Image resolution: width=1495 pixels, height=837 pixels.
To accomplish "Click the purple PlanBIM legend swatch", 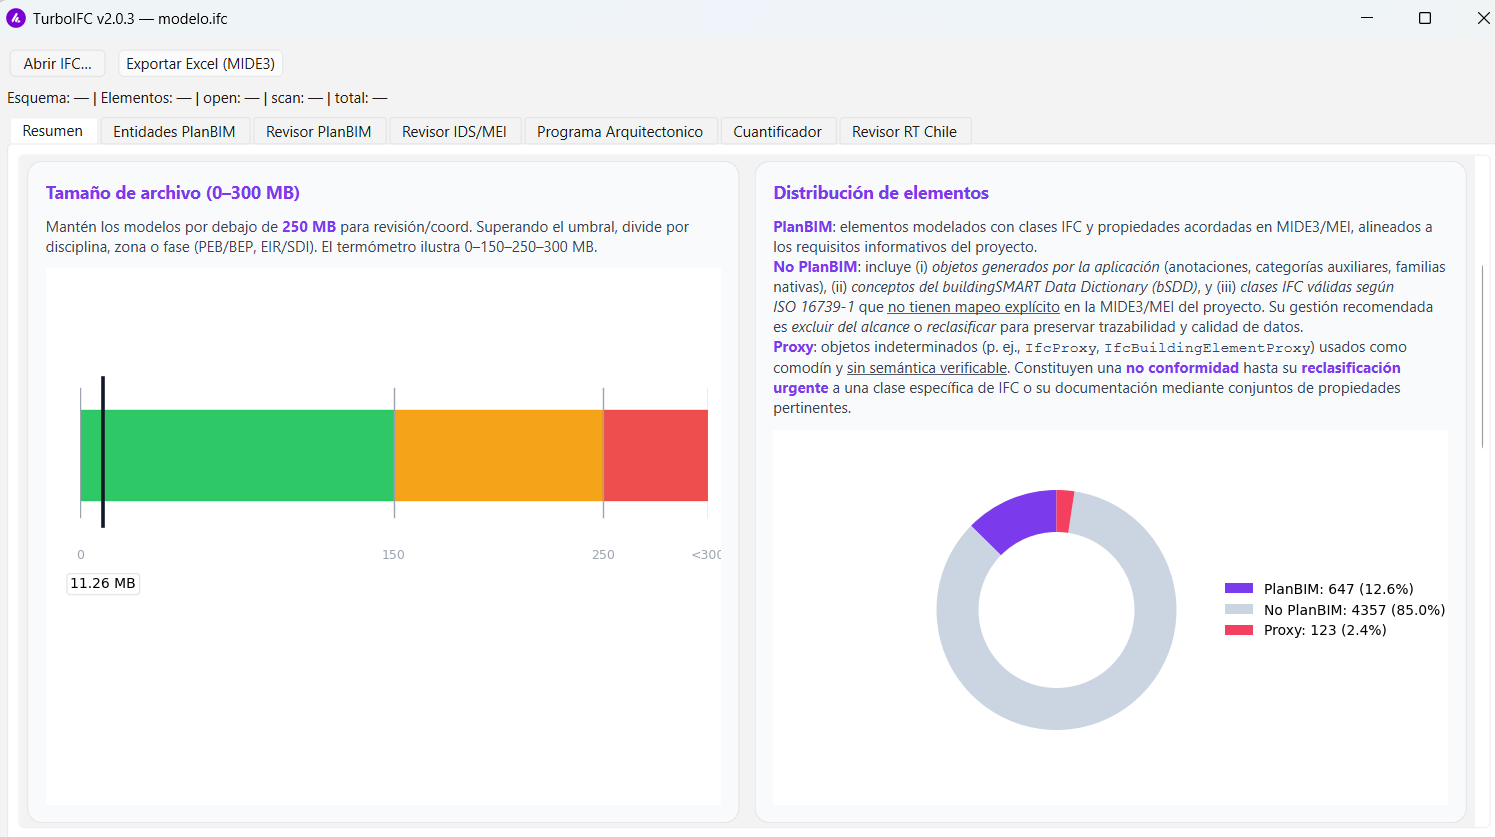I will pyautogui.click(x=1239, y=589).
